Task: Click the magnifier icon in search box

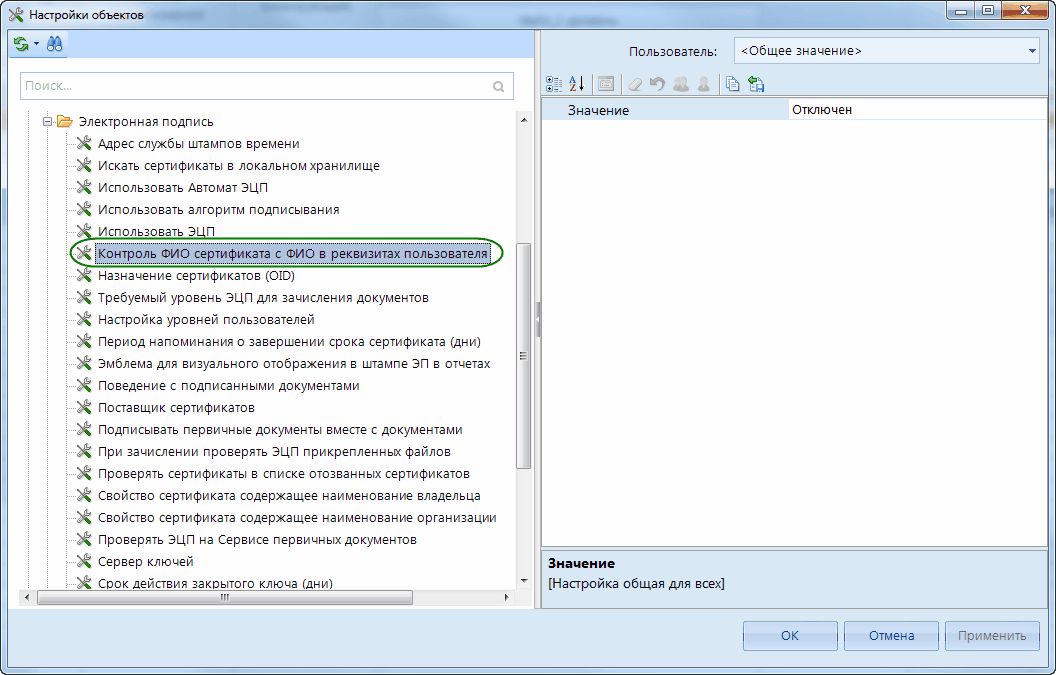Action: (499, 87)
